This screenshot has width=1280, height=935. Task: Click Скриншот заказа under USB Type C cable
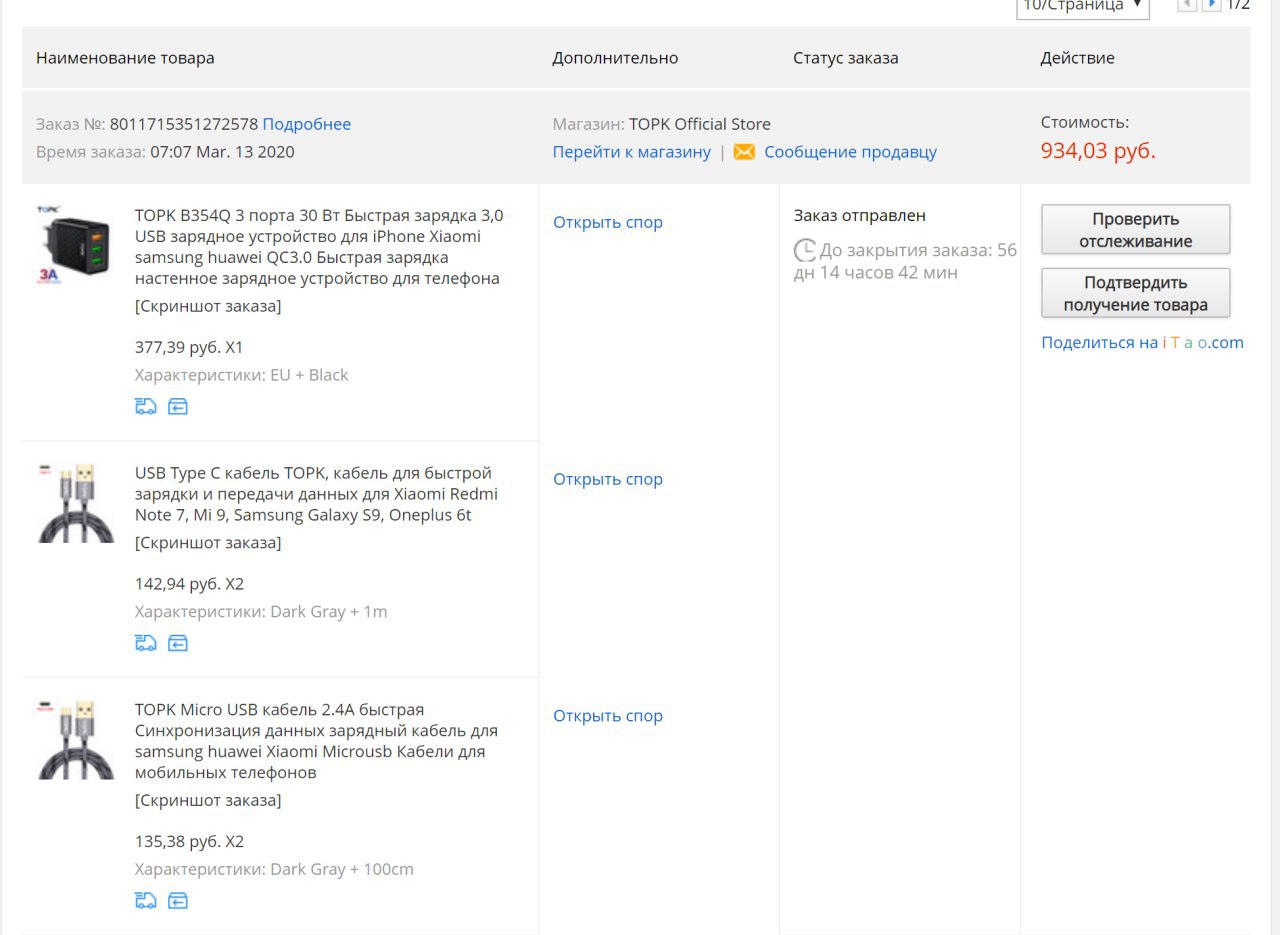coord(208,543)
